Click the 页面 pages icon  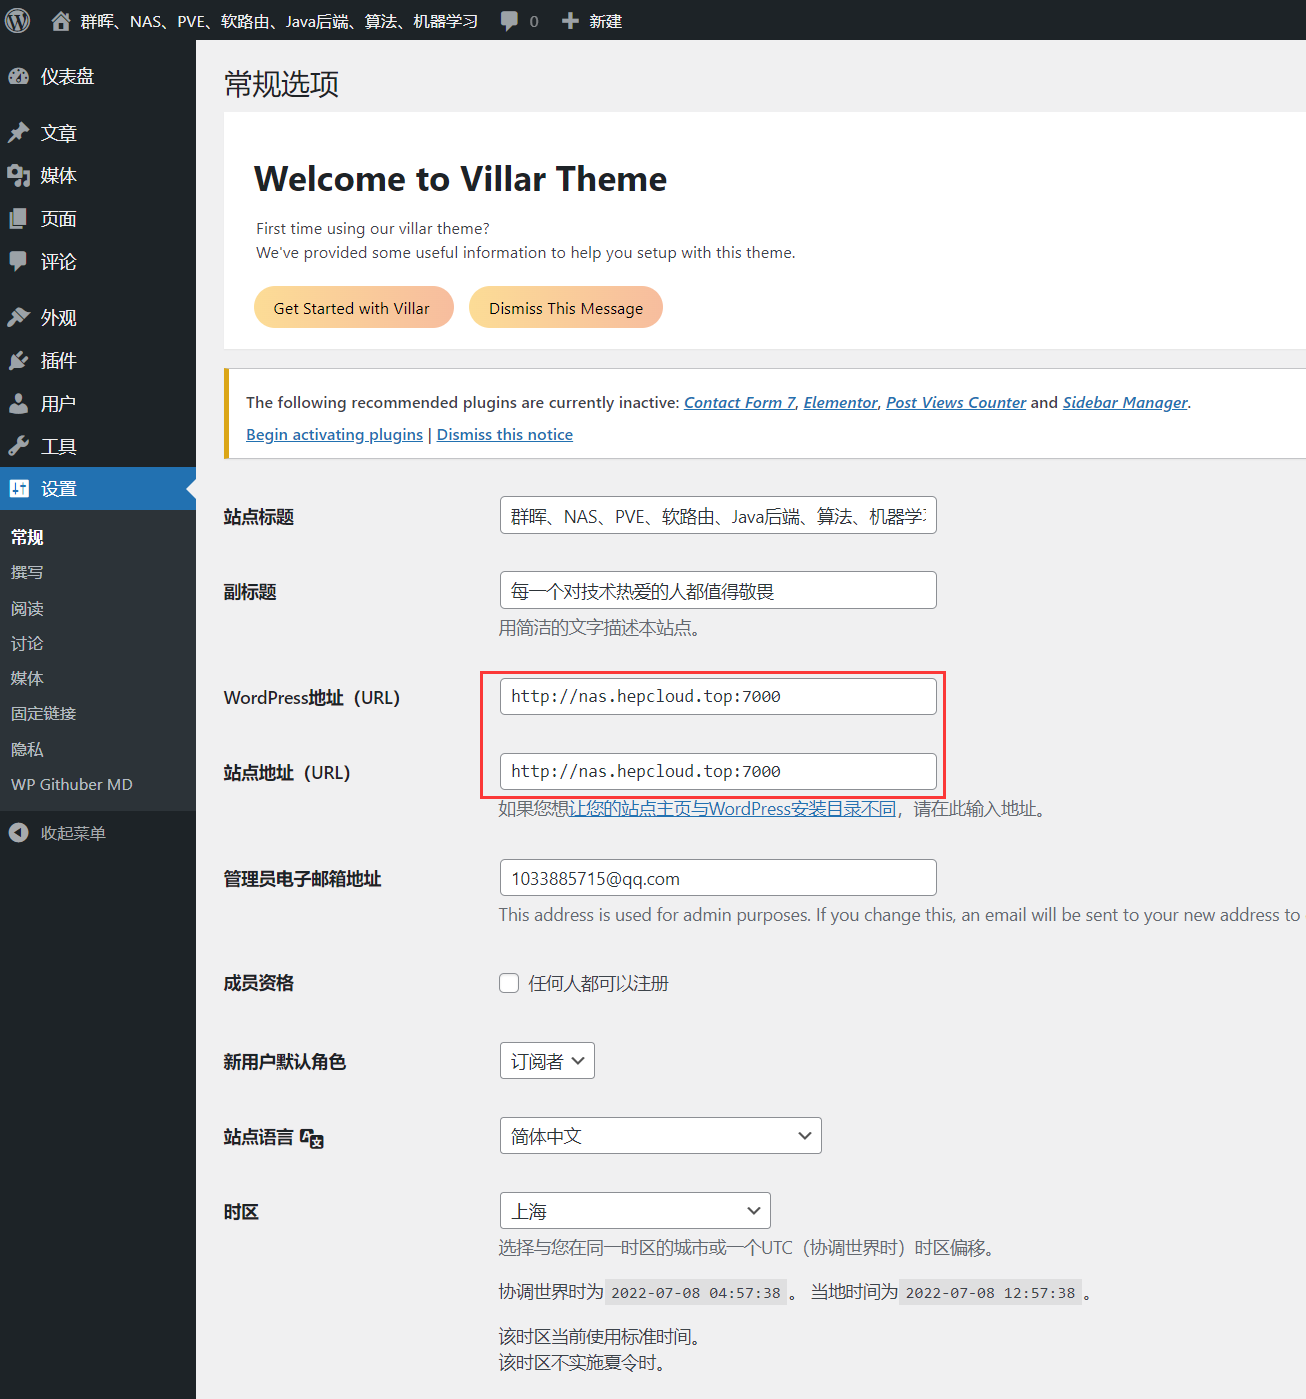click(19, 219)
